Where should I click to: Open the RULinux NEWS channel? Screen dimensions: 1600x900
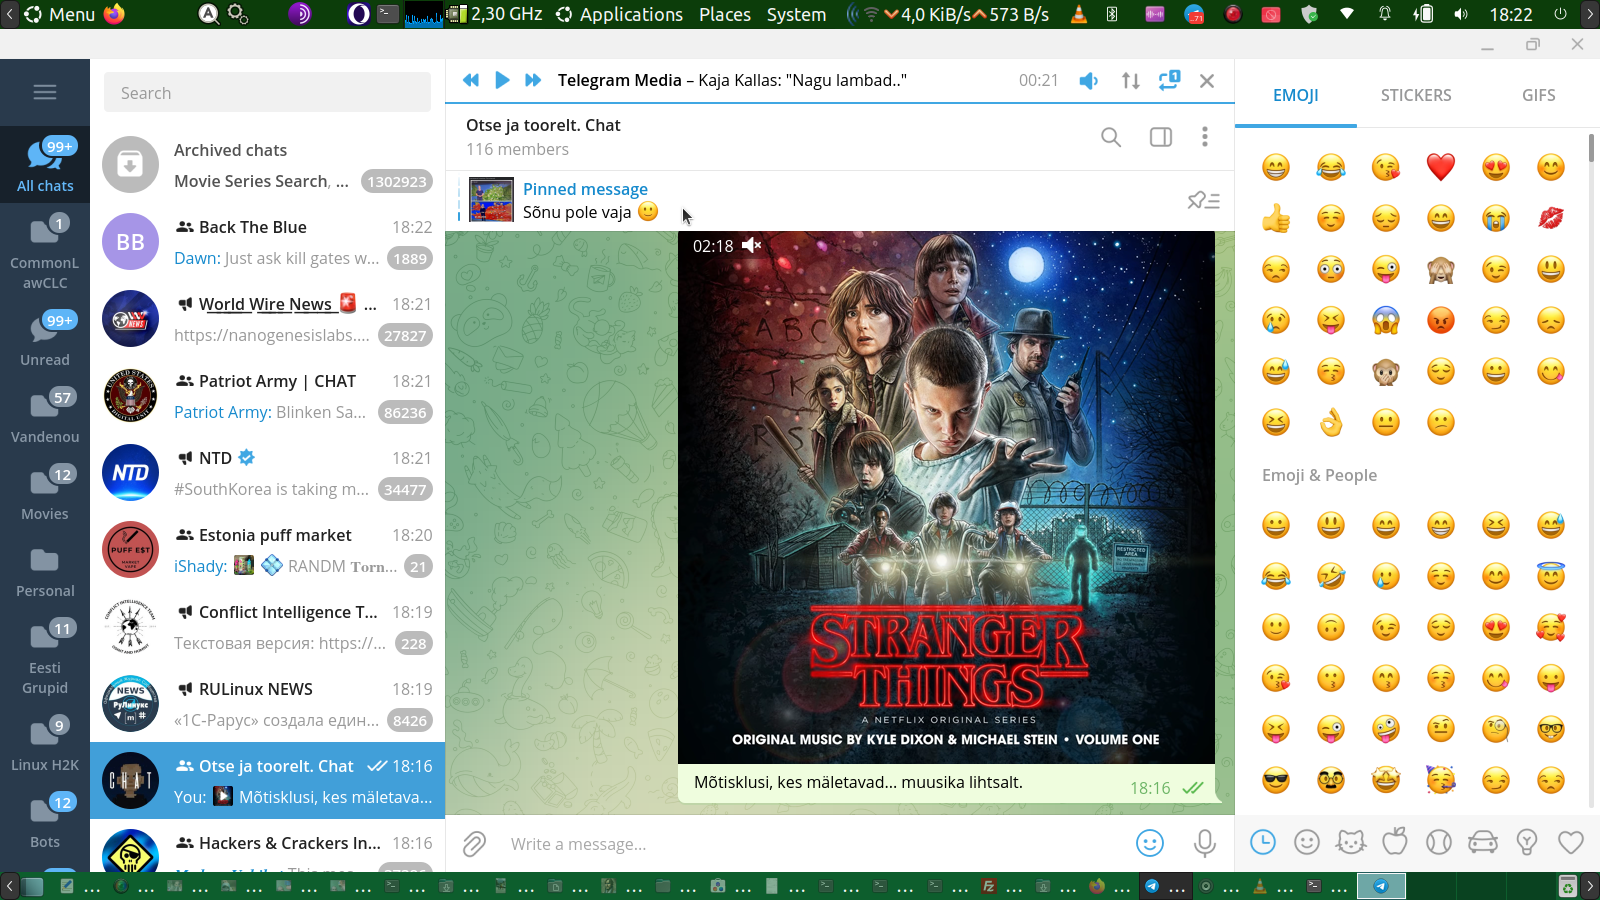(x=267, y=704)
